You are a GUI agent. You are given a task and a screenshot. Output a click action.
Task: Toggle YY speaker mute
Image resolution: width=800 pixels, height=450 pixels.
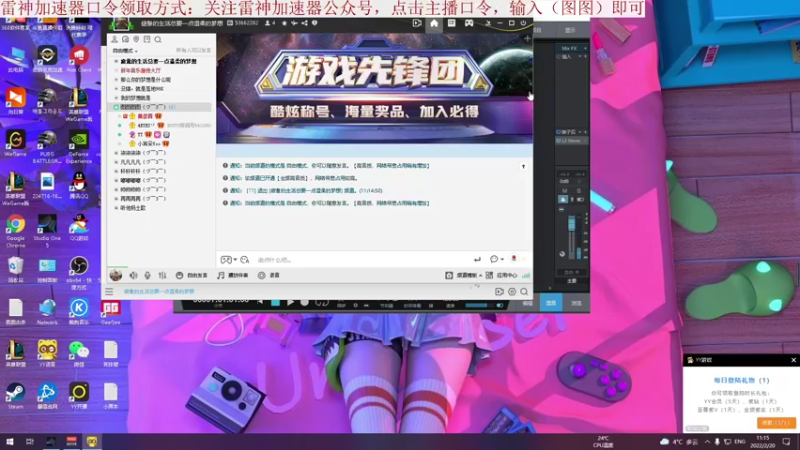pos(133,276)
